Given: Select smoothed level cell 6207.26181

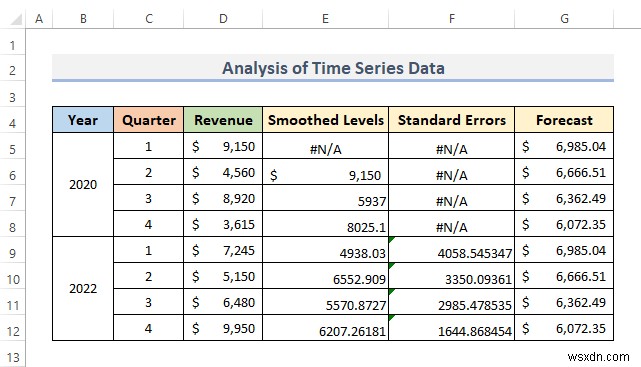Looking at the screenshot, I should 325,328.
